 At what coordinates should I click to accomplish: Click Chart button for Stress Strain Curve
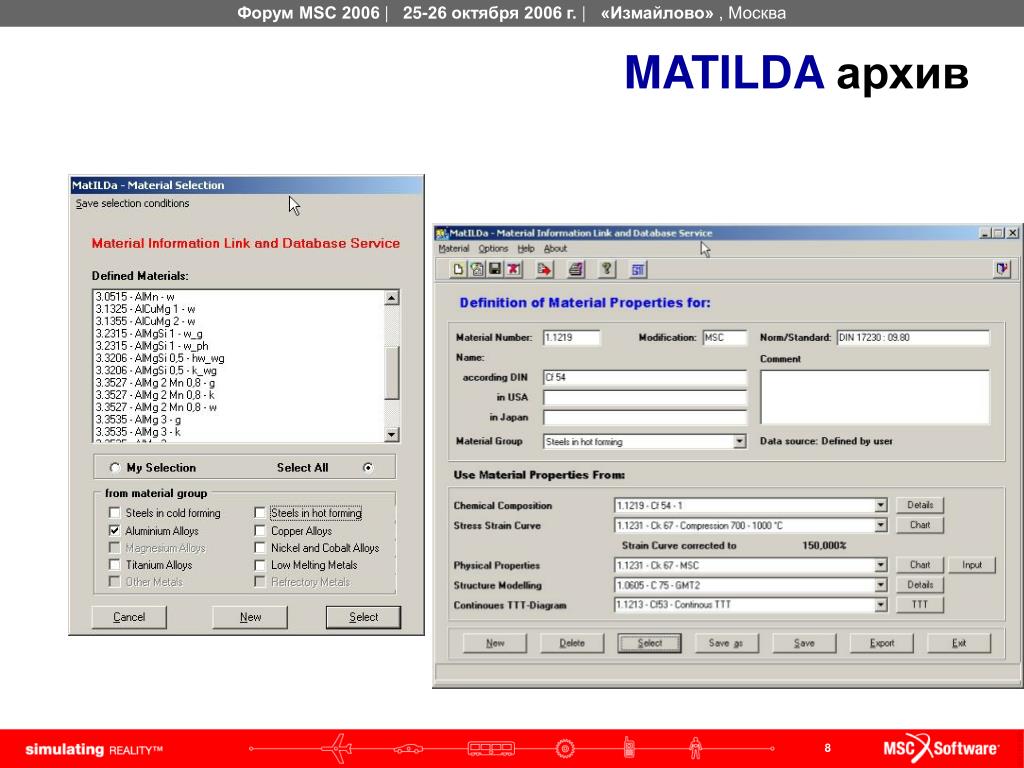pyautogui.click(x=920, y=525)
